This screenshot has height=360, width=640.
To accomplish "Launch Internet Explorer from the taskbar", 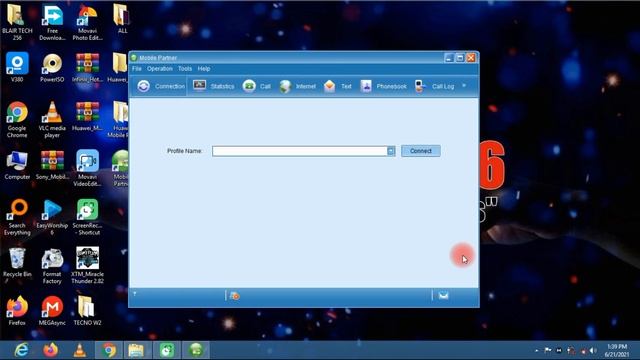I will tap(21, 350).
